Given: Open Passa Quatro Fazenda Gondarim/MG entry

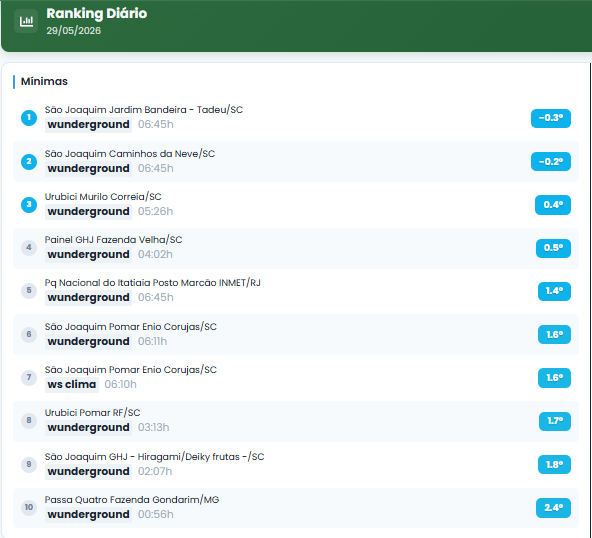Looking at the screenshot, I should 132,499.
